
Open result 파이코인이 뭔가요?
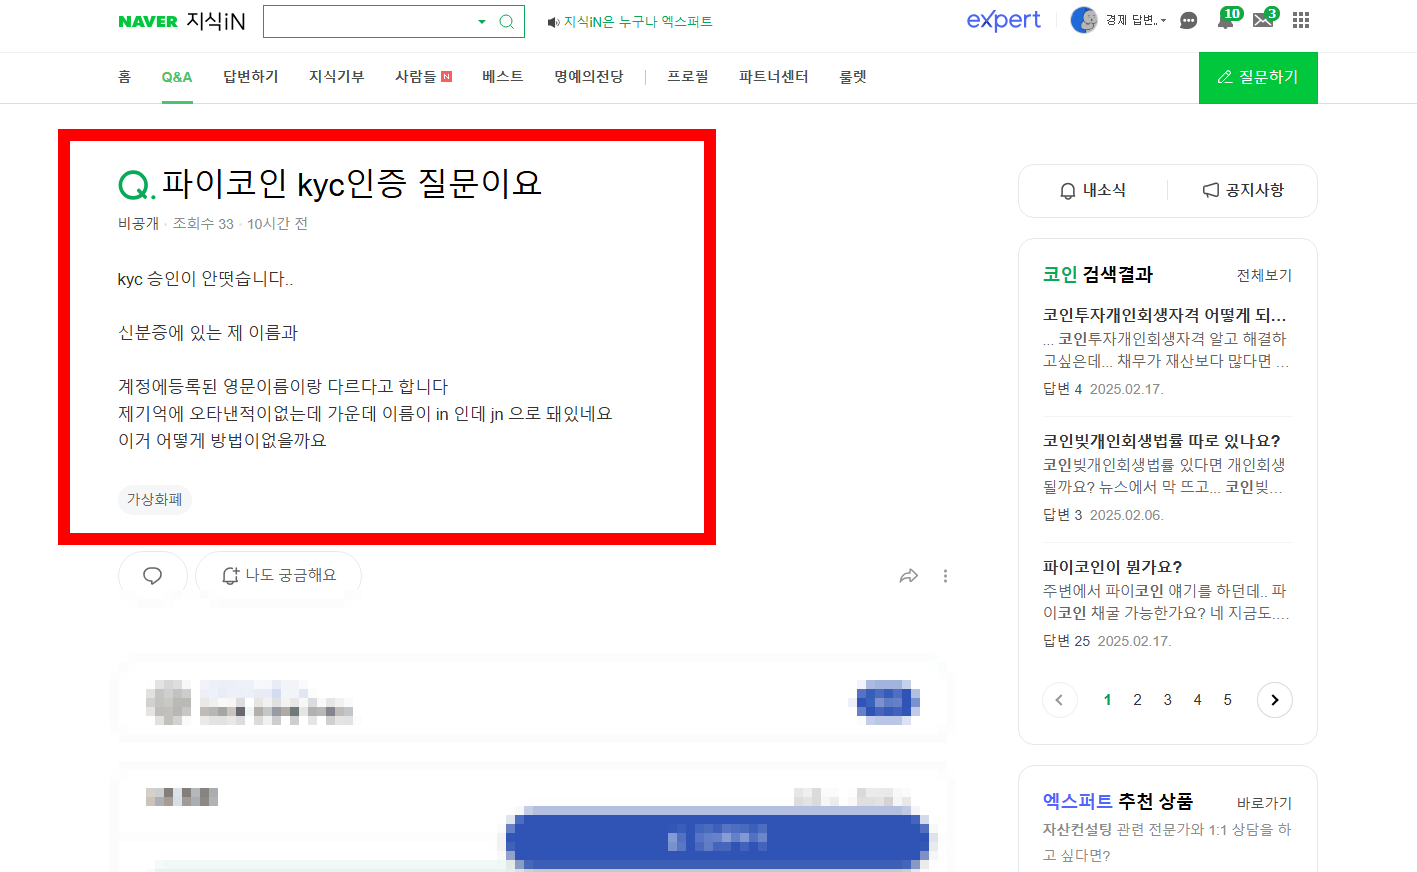pos(1113,567)
